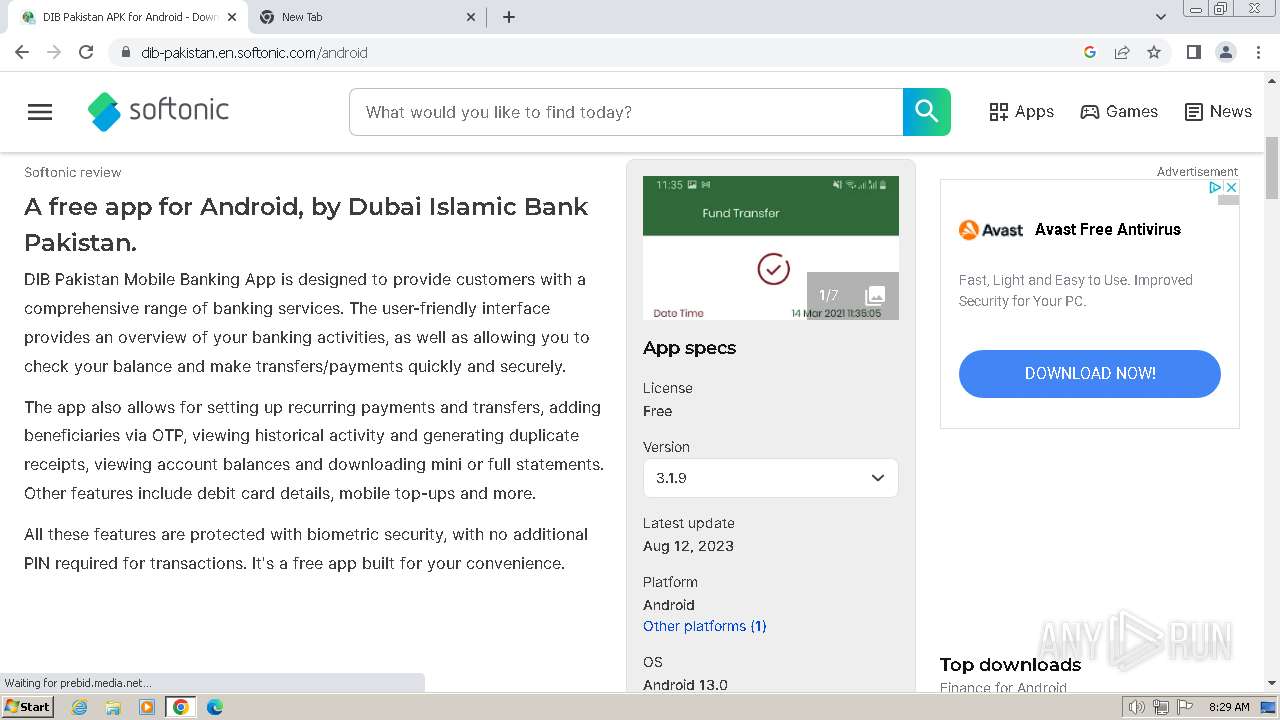The width and height of the screenshot is (1280, 720).
Task: Click the volume tray icon
Action: (x=1137, y=707)
